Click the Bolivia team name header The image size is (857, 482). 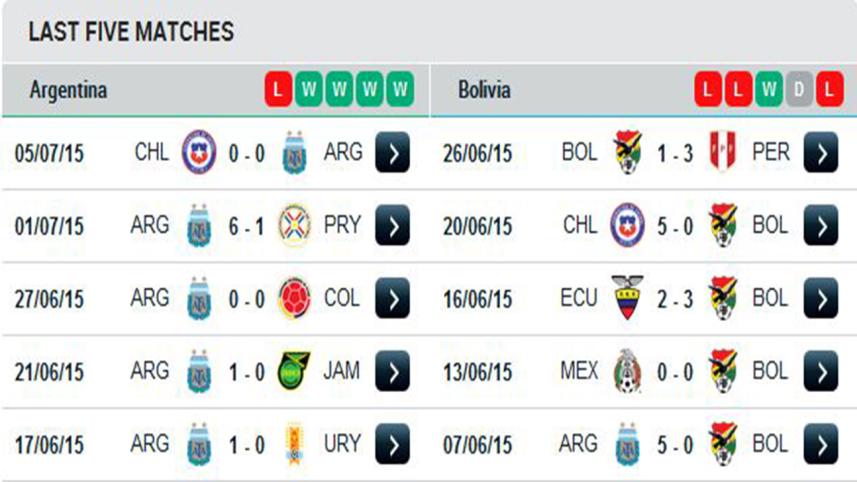(x=484, y=90)
